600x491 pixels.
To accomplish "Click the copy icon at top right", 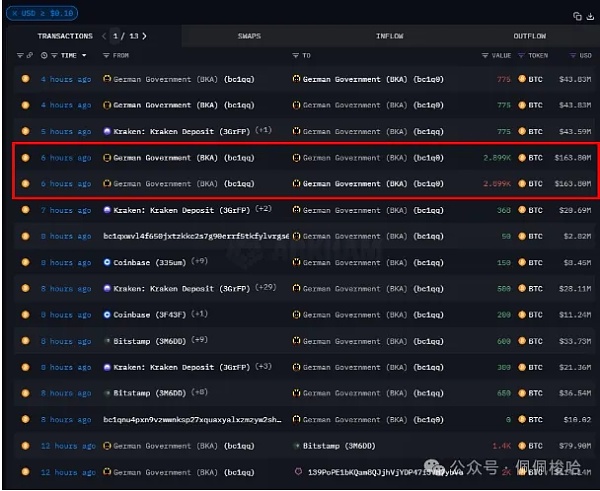I will (577, 16).
